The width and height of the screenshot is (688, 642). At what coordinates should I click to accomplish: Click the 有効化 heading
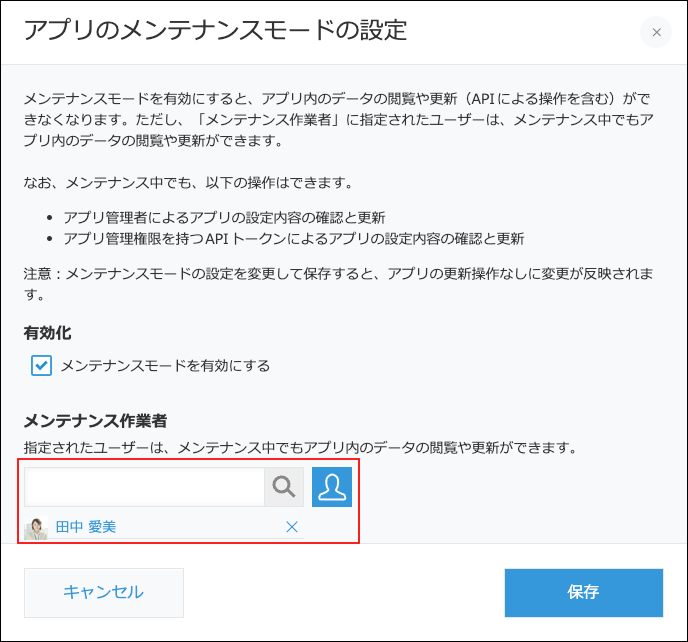[x=47, y=333]
